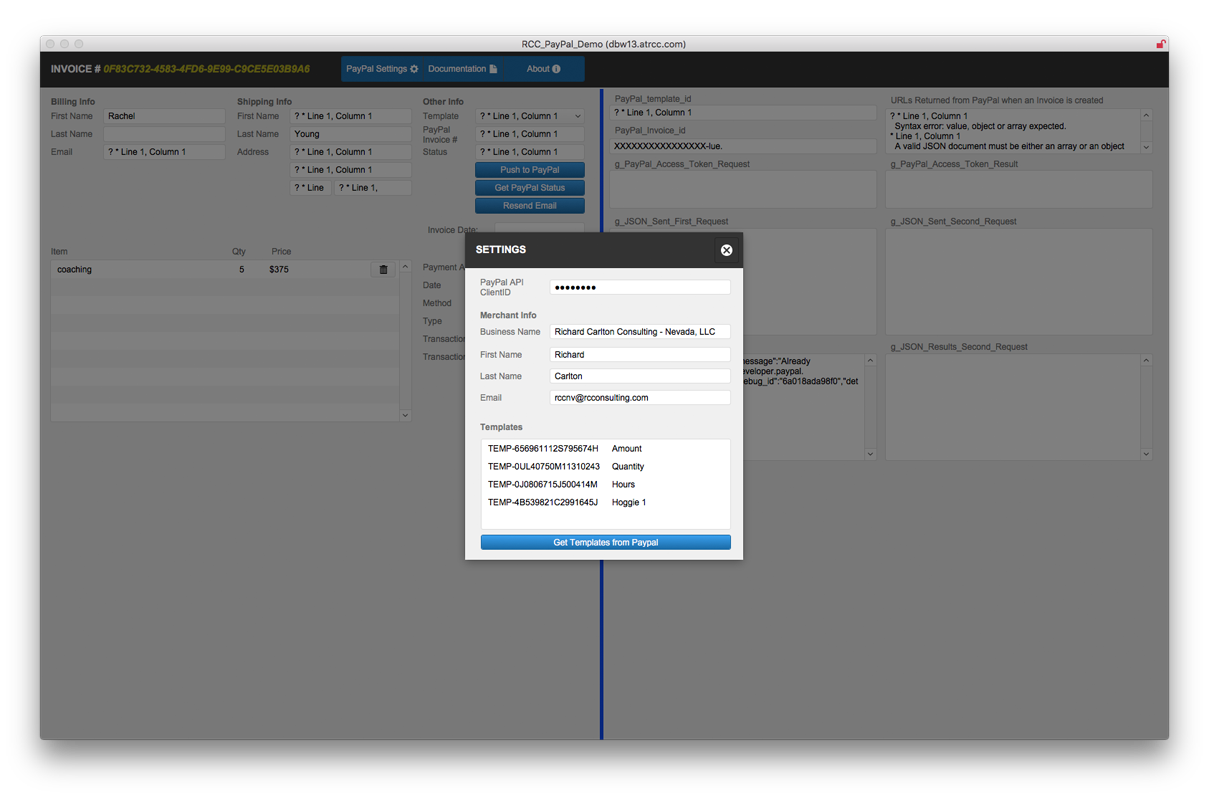Click the red lock icon in the title bar
The width and height of the screenshot is (1209, 811).
[x=1160, y=44]
